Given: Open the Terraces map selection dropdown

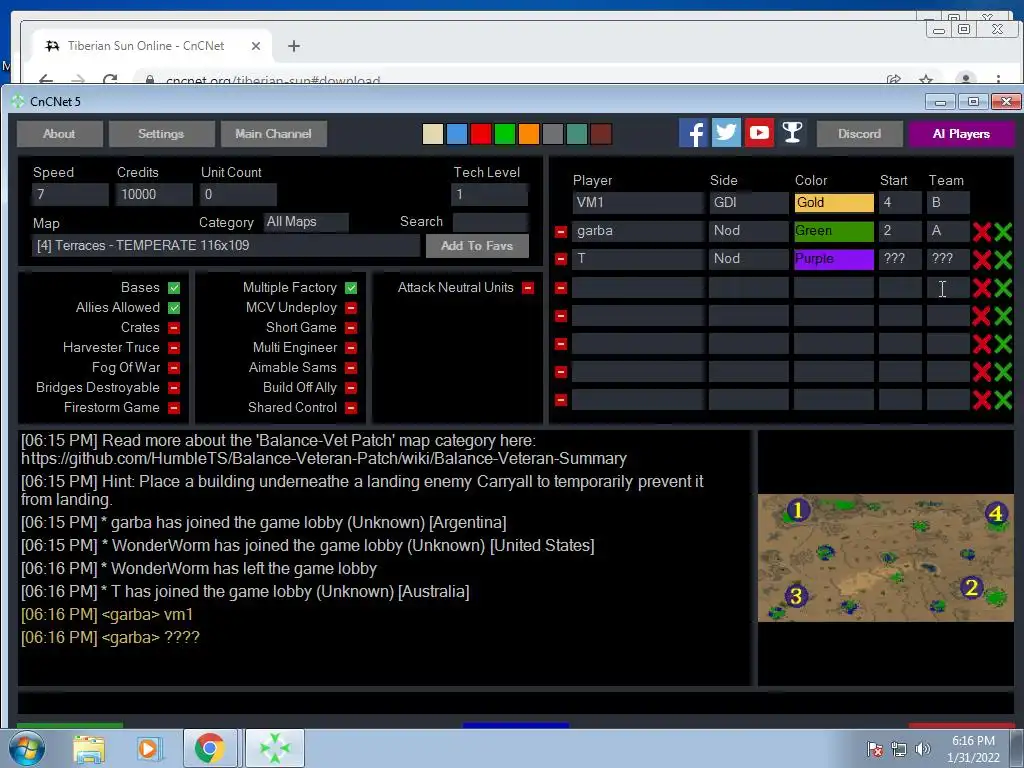Looking at the screenshot, I should [226, 246].
